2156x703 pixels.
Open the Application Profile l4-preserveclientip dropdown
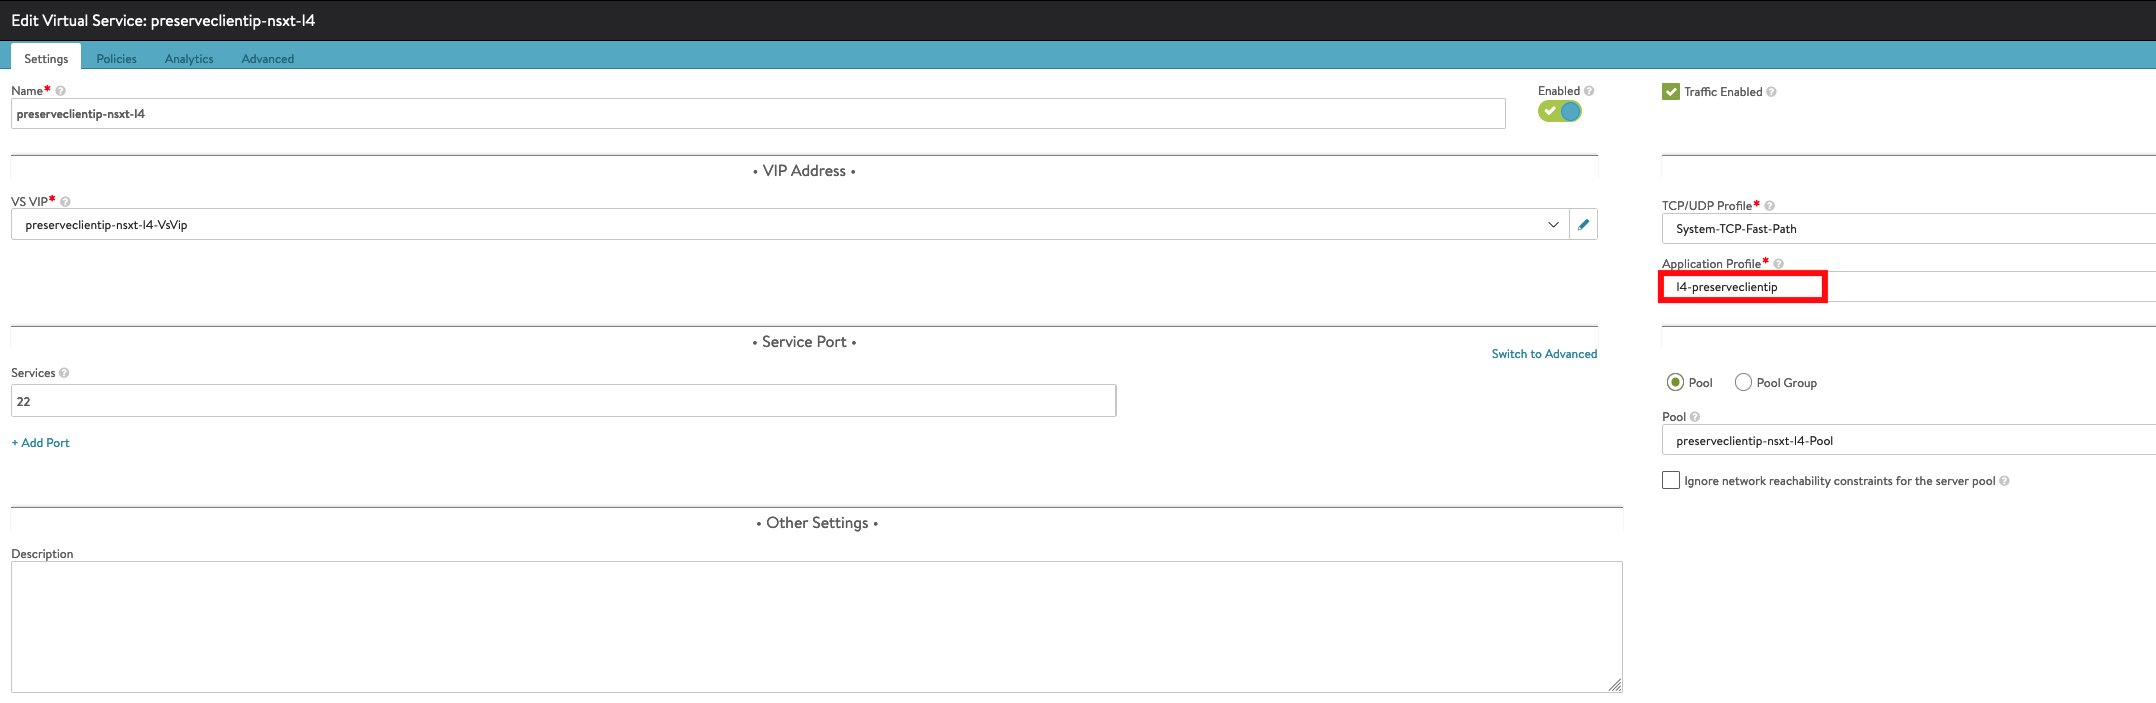[1908, 287]
